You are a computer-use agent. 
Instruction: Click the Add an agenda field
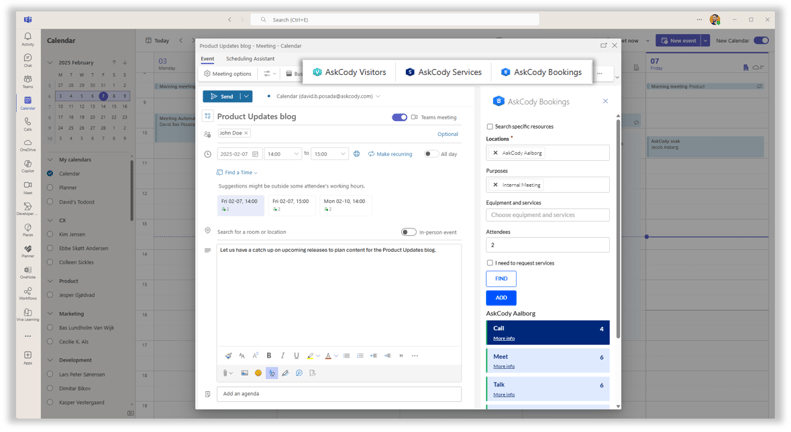pyautogui.click(x=339, y=394)
